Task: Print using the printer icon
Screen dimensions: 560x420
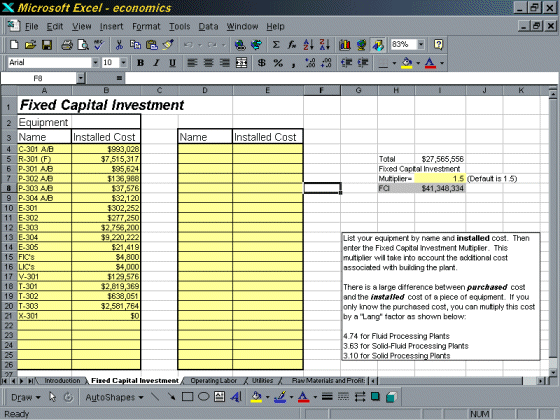Action: pyautogui.click(x=67, y=45)
